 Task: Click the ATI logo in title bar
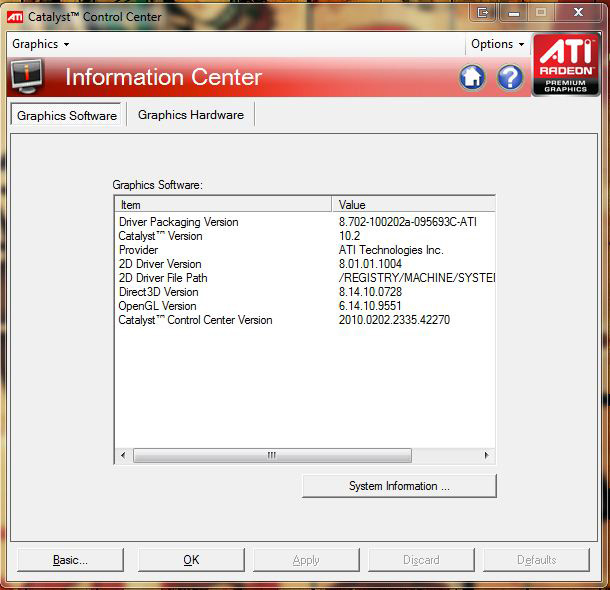(x=15, y=17)
